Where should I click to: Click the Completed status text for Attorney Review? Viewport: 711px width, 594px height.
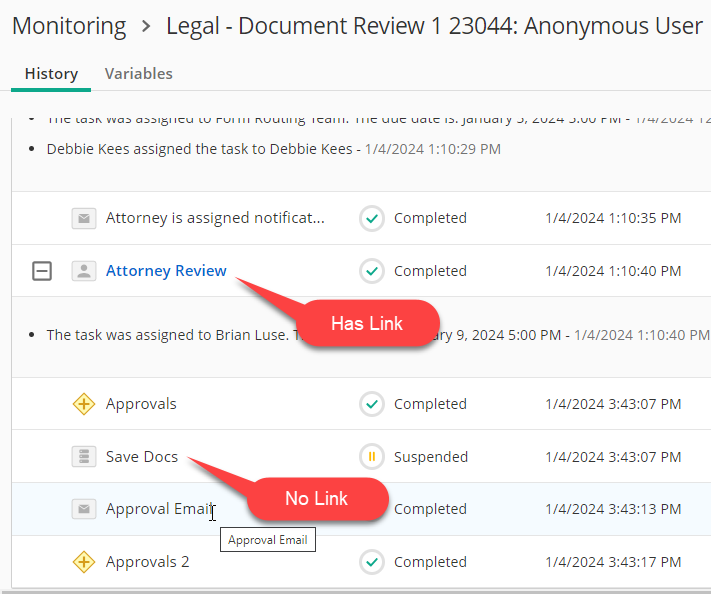point(430,271)
